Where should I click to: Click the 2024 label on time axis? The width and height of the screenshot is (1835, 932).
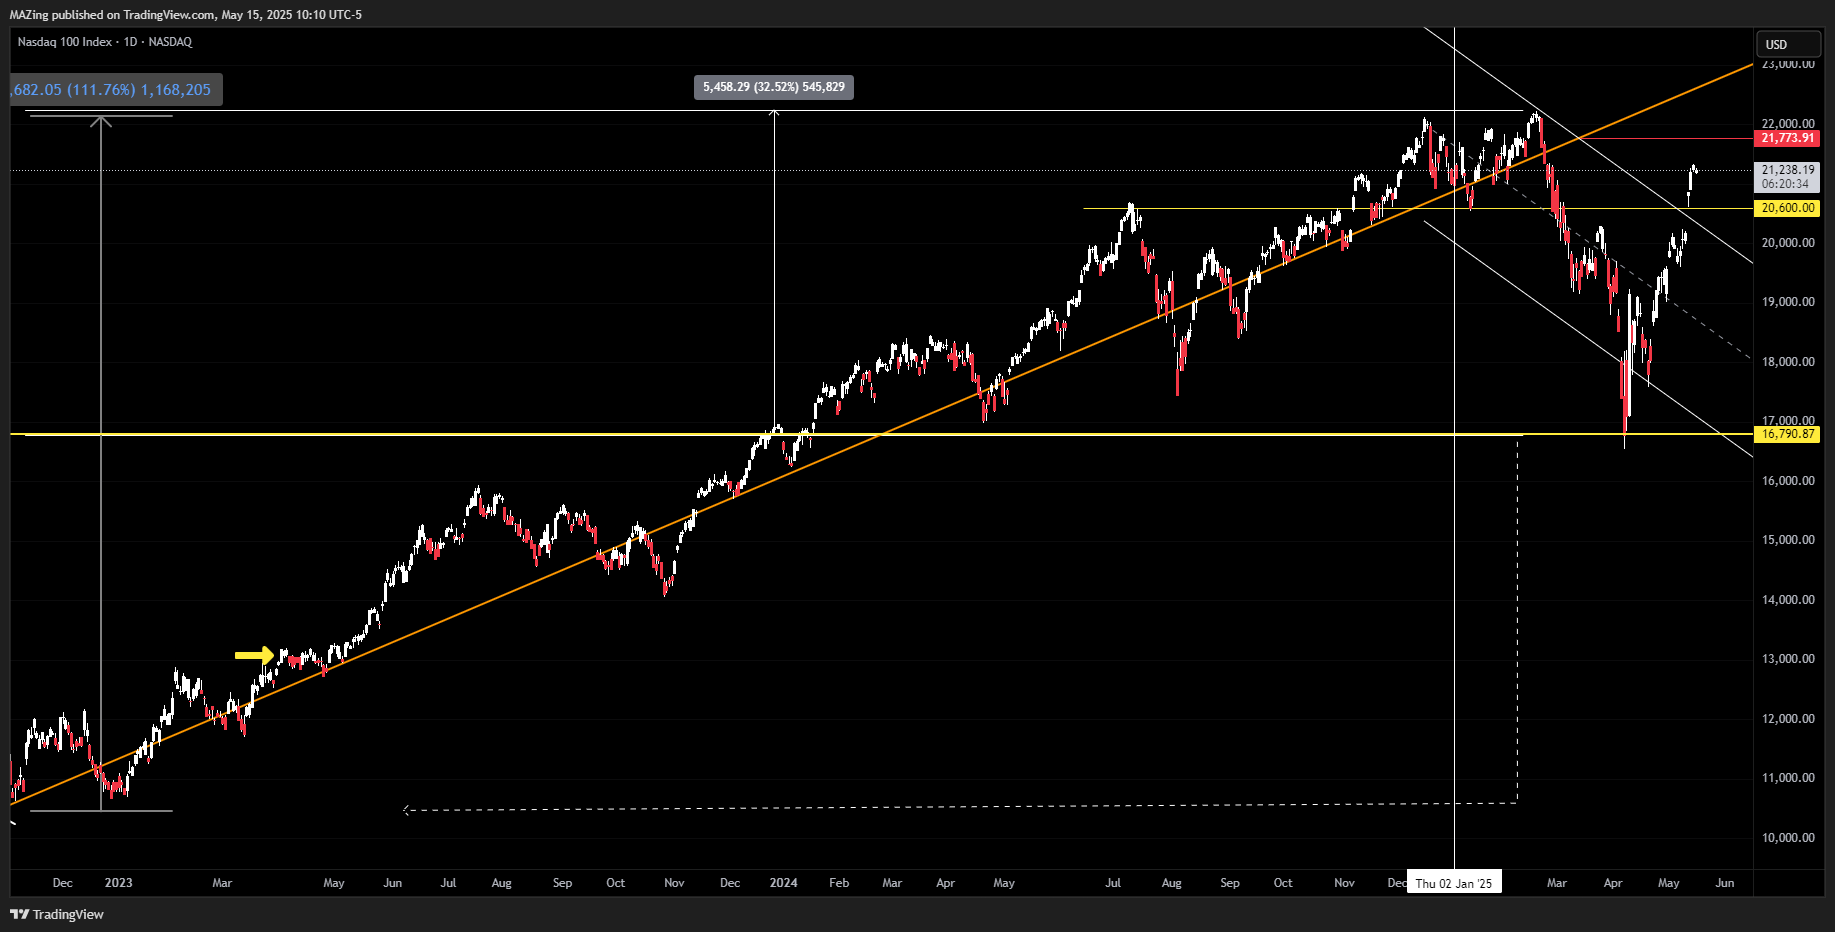pyautogui.click(x=783, y=883)
